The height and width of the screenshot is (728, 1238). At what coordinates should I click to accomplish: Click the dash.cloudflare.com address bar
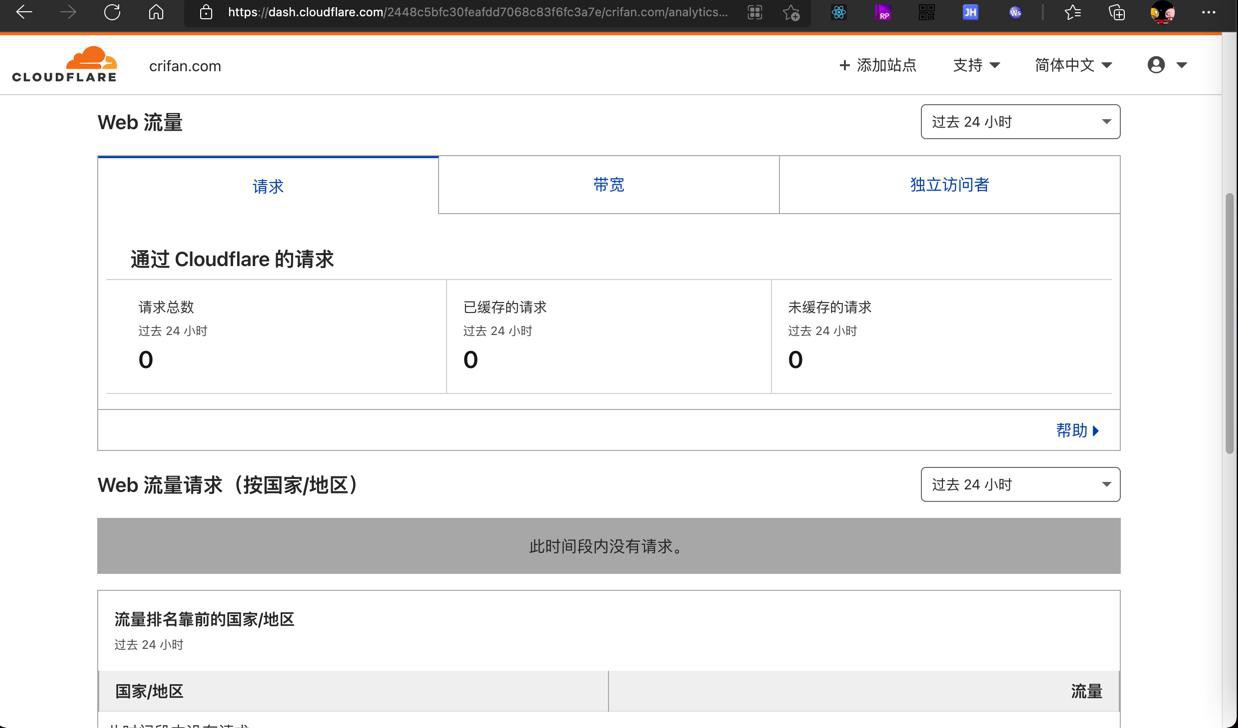coord(478,12)
